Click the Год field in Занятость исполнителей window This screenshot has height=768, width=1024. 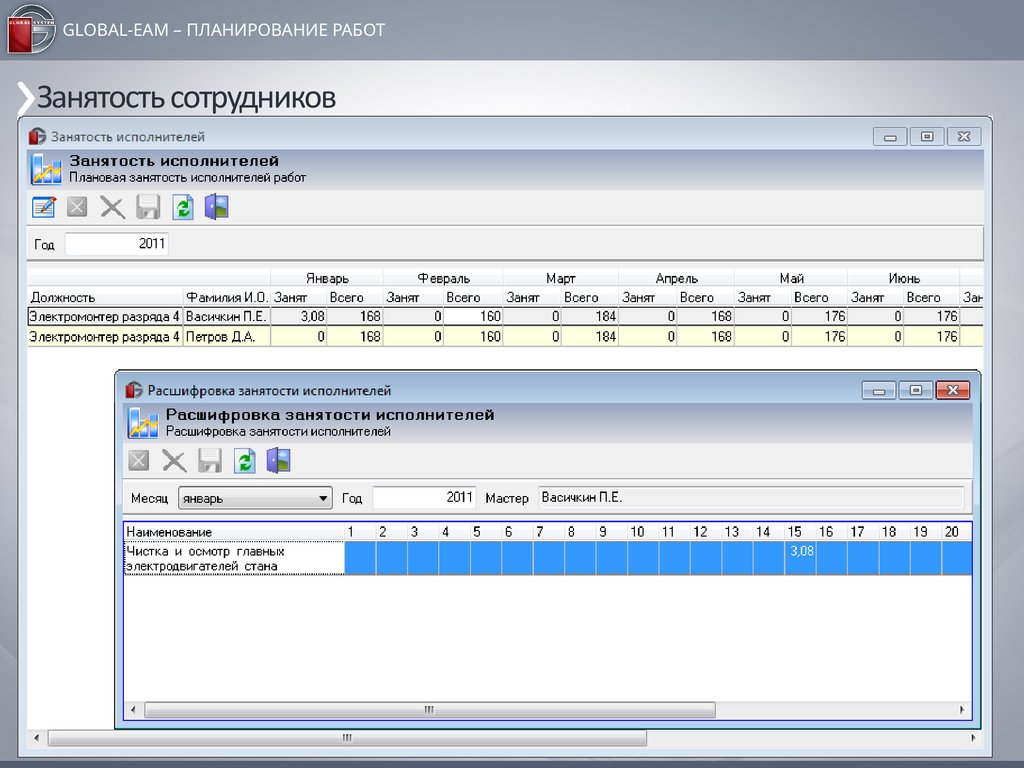(x=116, y=244)
